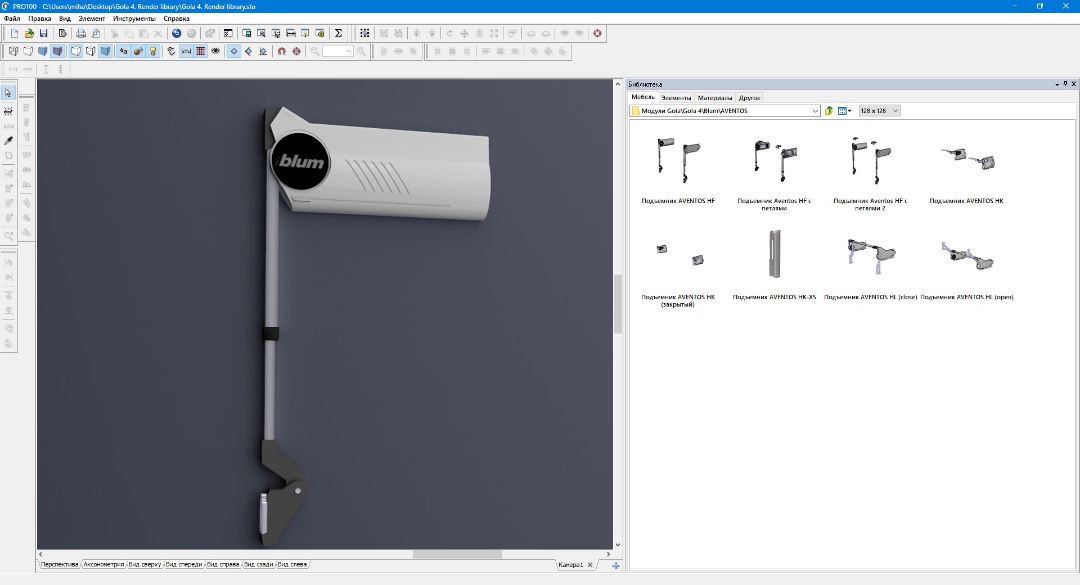Toggle the textured blue cube mode
This screenshot has height=585, width=1080.
click(x=105, y=51)
